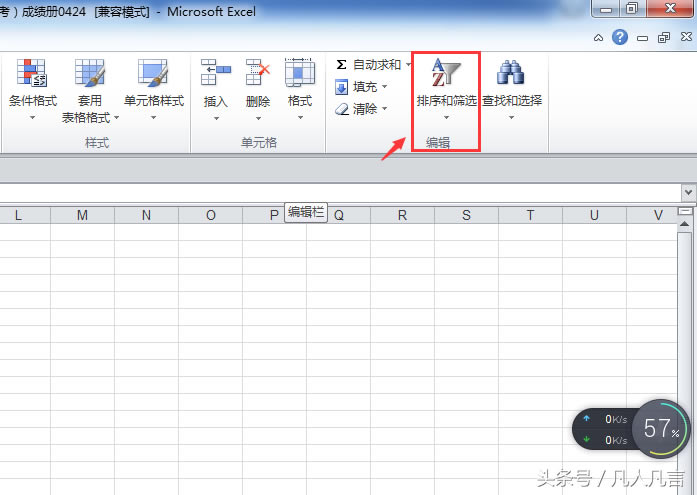
Task: Select column header S
Action: tap(466, 215)
